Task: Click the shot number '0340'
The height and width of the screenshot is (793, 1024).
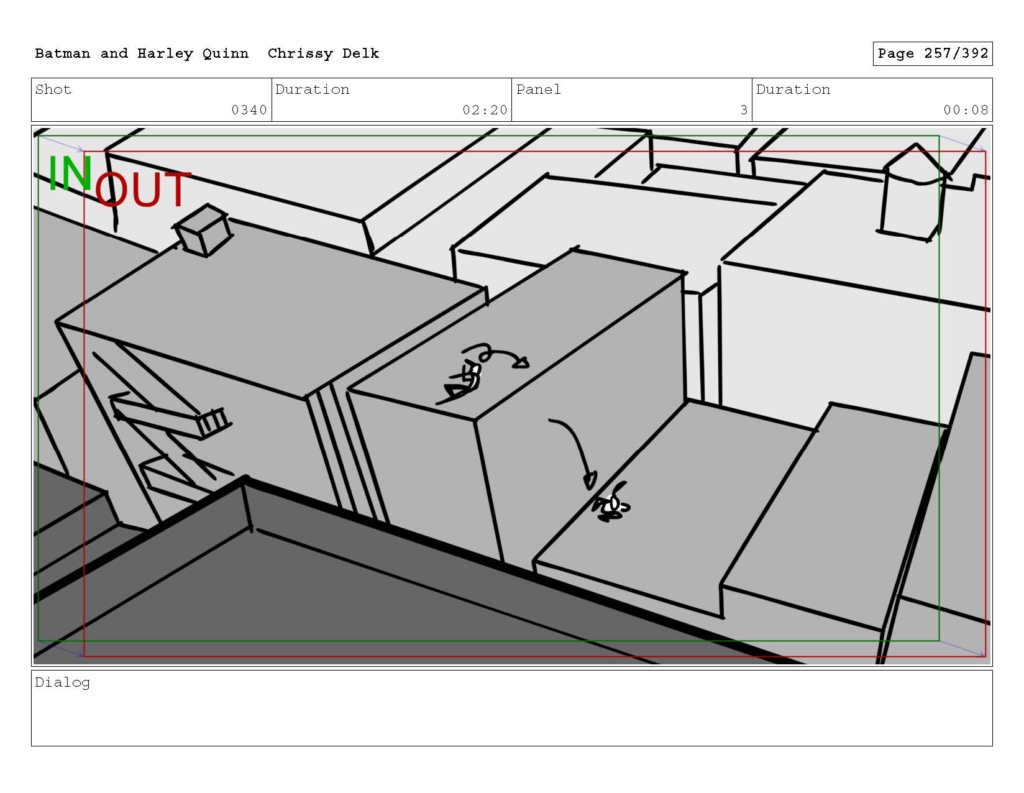Action: click(x=249, y=110)
